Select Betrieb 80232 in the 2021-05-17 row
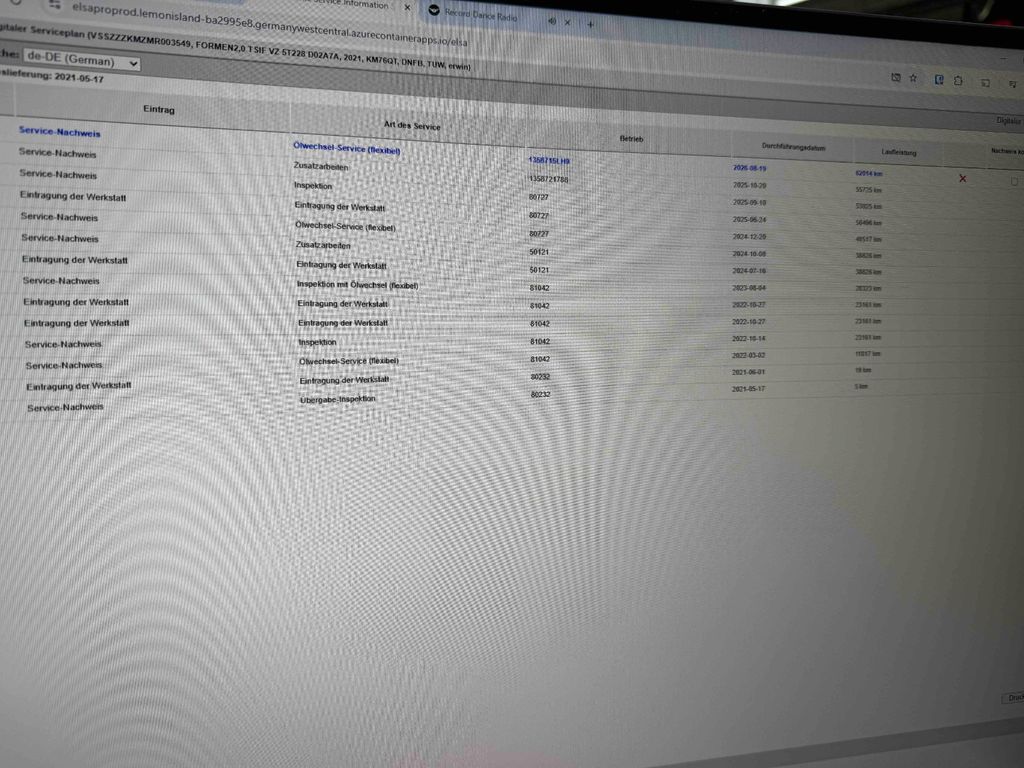Viewport: 1024px width, 768px height. (540, 394)
